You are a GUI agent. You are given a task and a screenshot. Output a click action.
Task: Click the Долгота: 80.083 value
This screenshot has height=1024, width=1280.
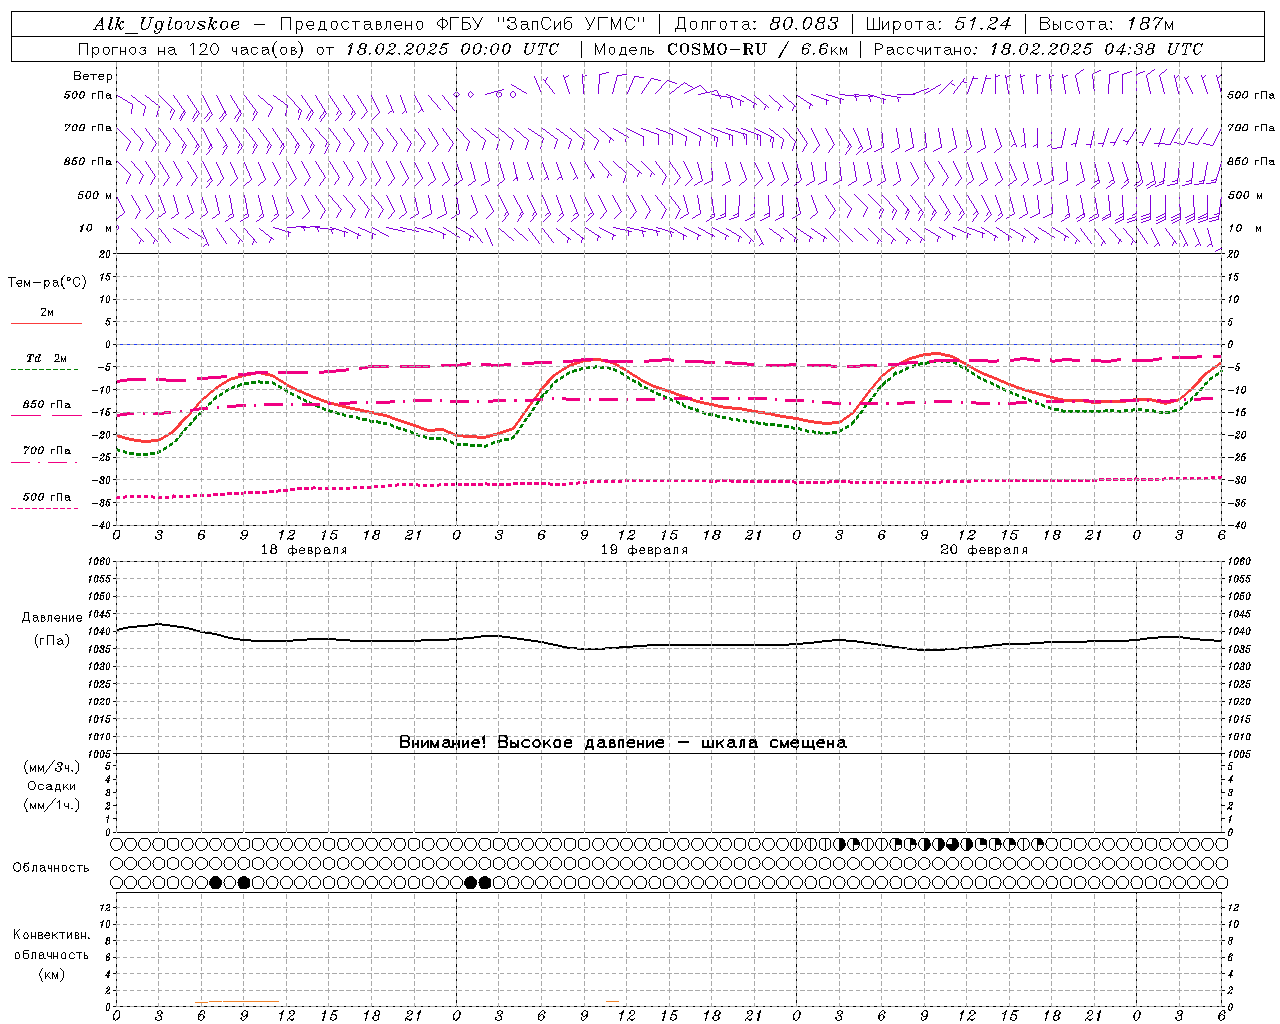point(757,24)
